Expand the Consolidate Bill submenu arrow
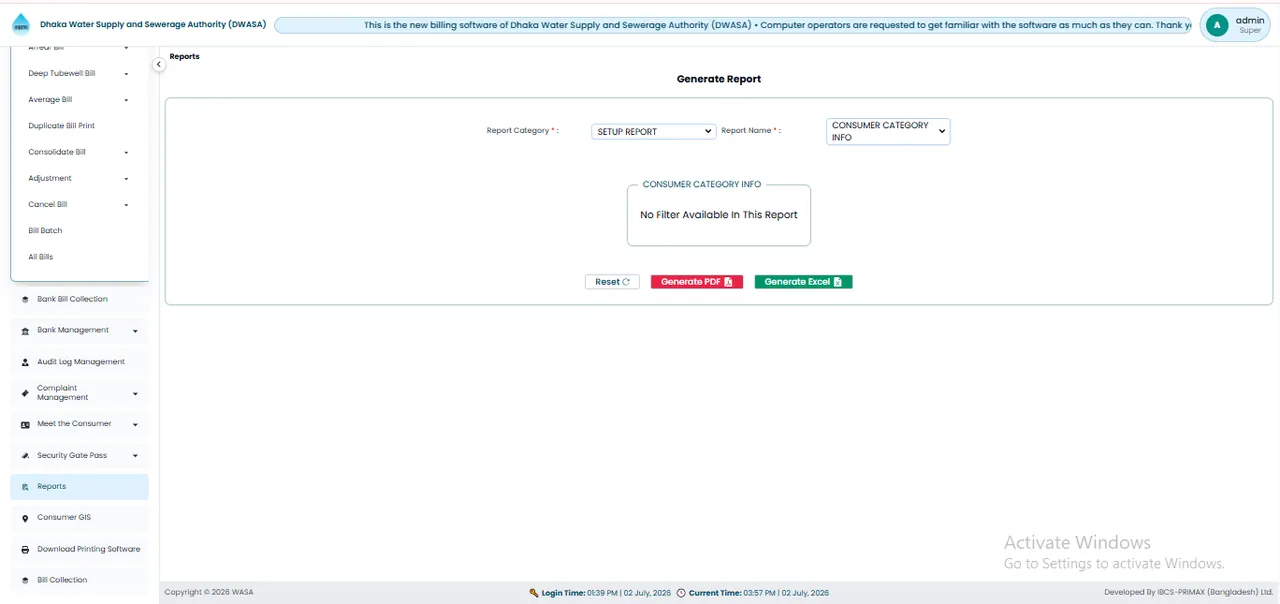 coord(126,152)
